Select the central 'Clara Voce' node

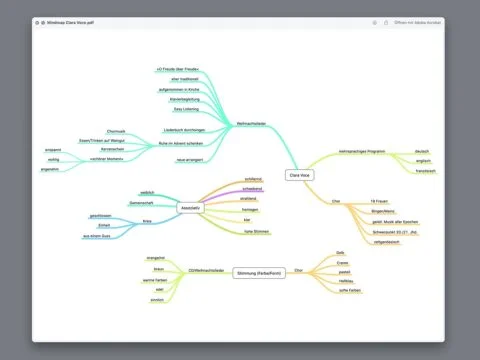[299, 175]
